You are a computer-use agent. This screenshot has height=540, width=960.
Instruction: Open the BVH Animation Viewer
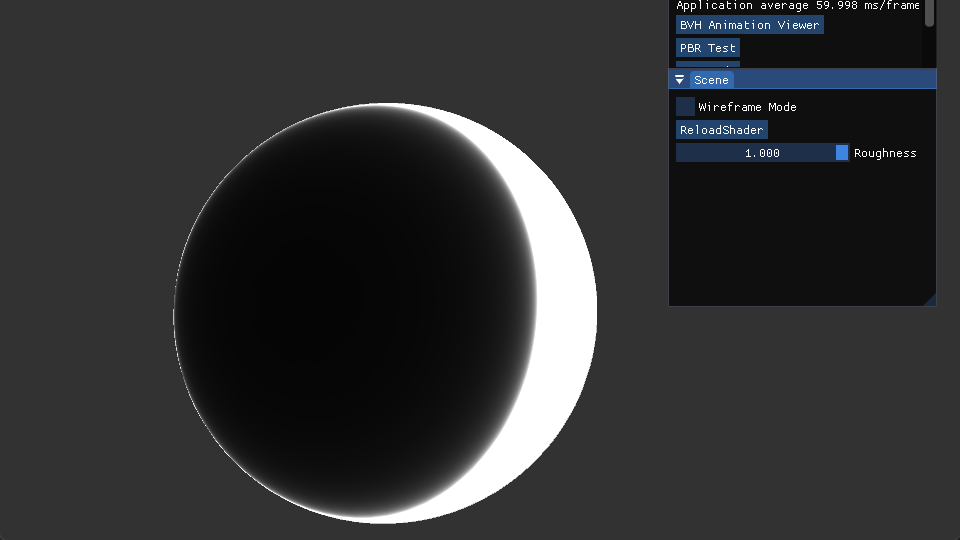749,25
